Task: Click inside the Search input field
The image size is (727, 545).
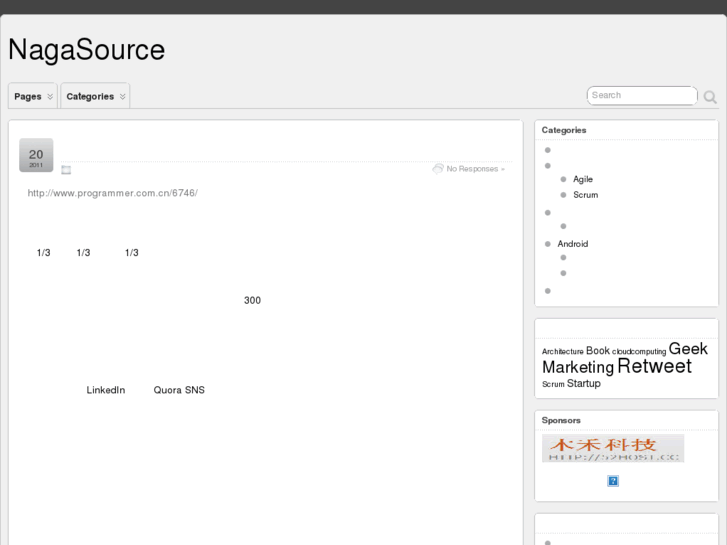Action: [x=640, y=95]
